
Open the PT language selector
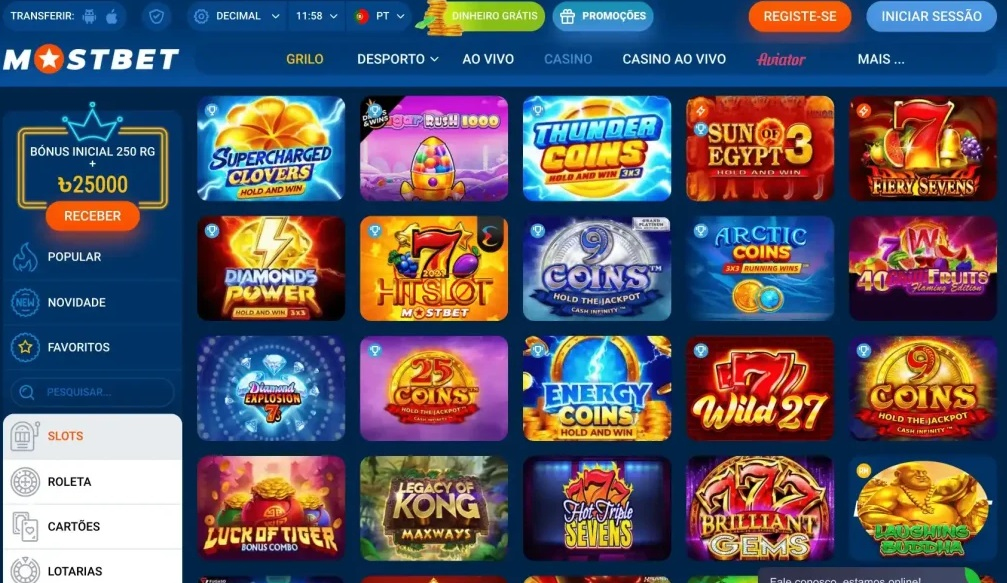click(380, 16)
